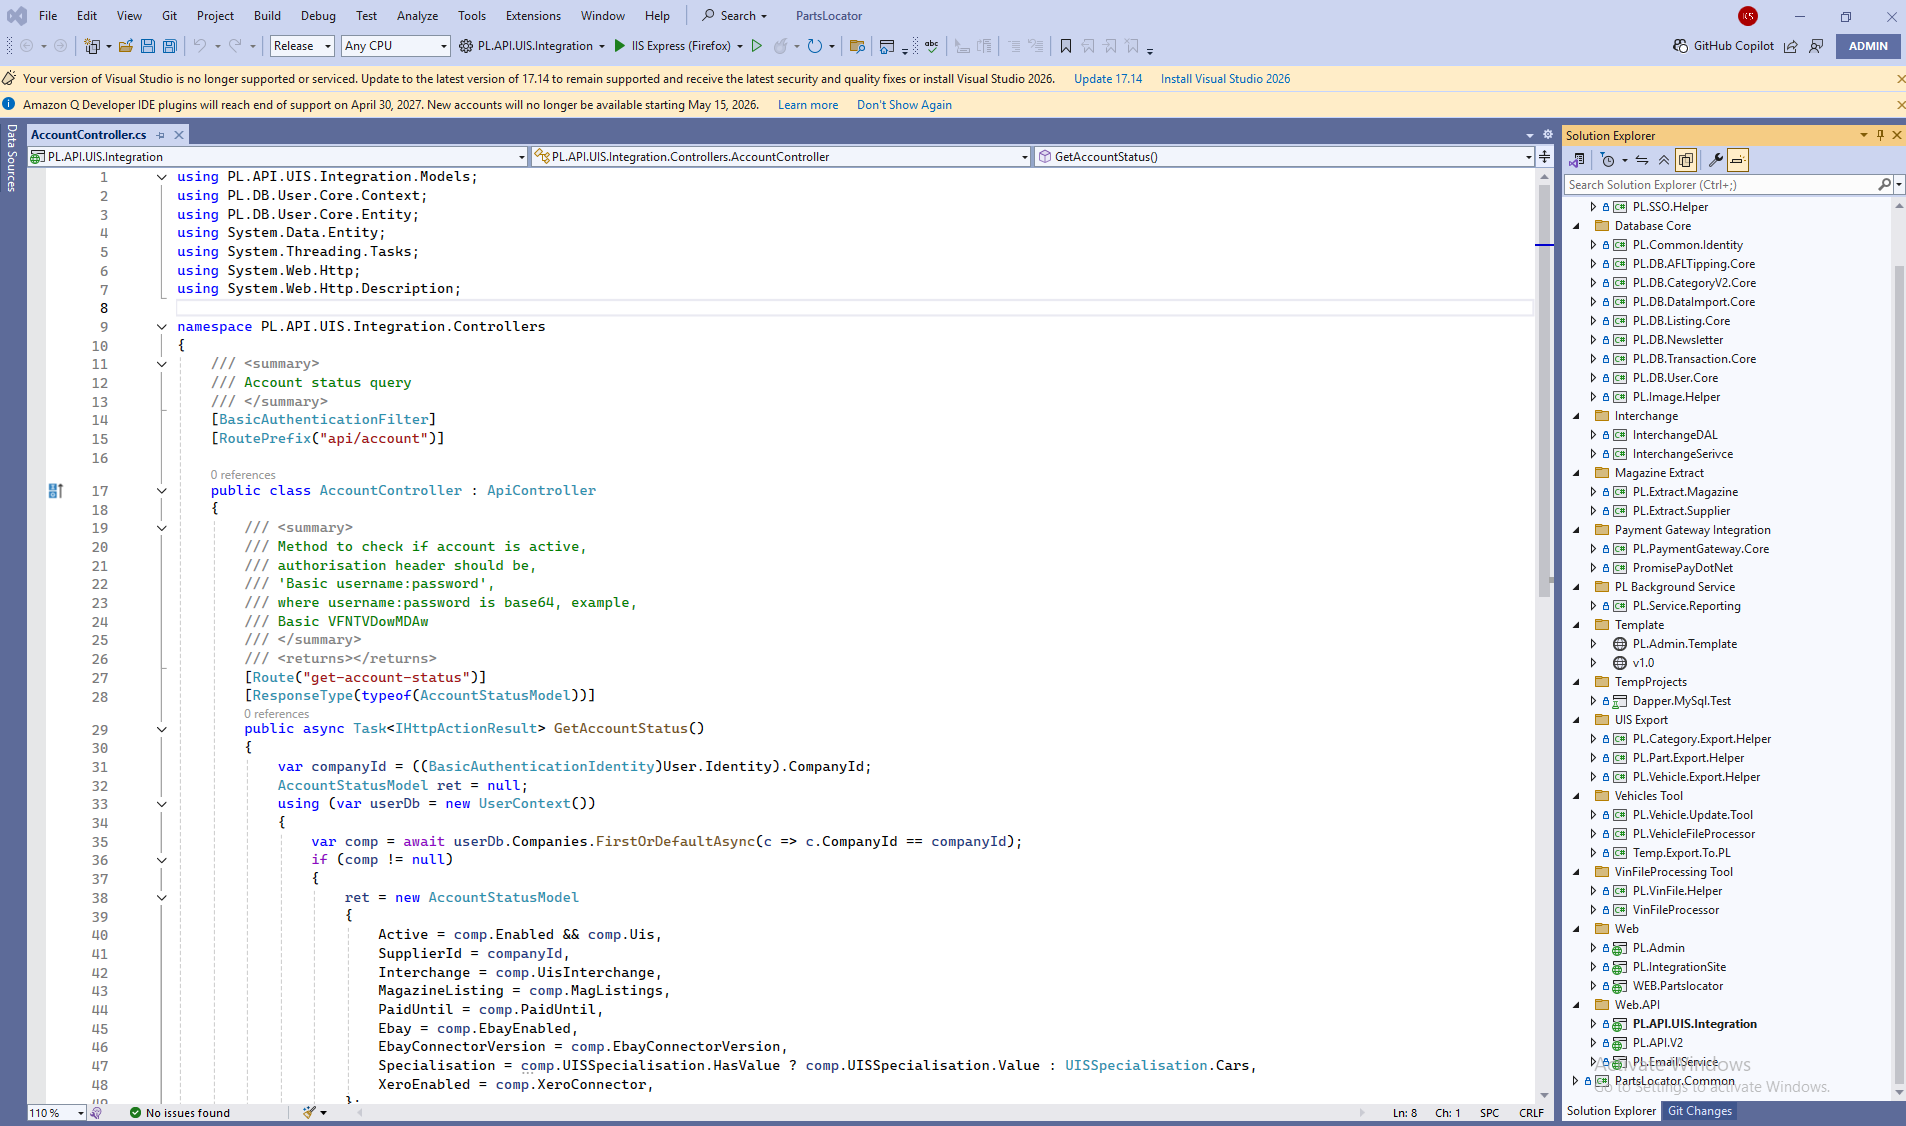Click the Update 17.14 link
This screenshot has height=1126, width=1906.
point(1108,79)
